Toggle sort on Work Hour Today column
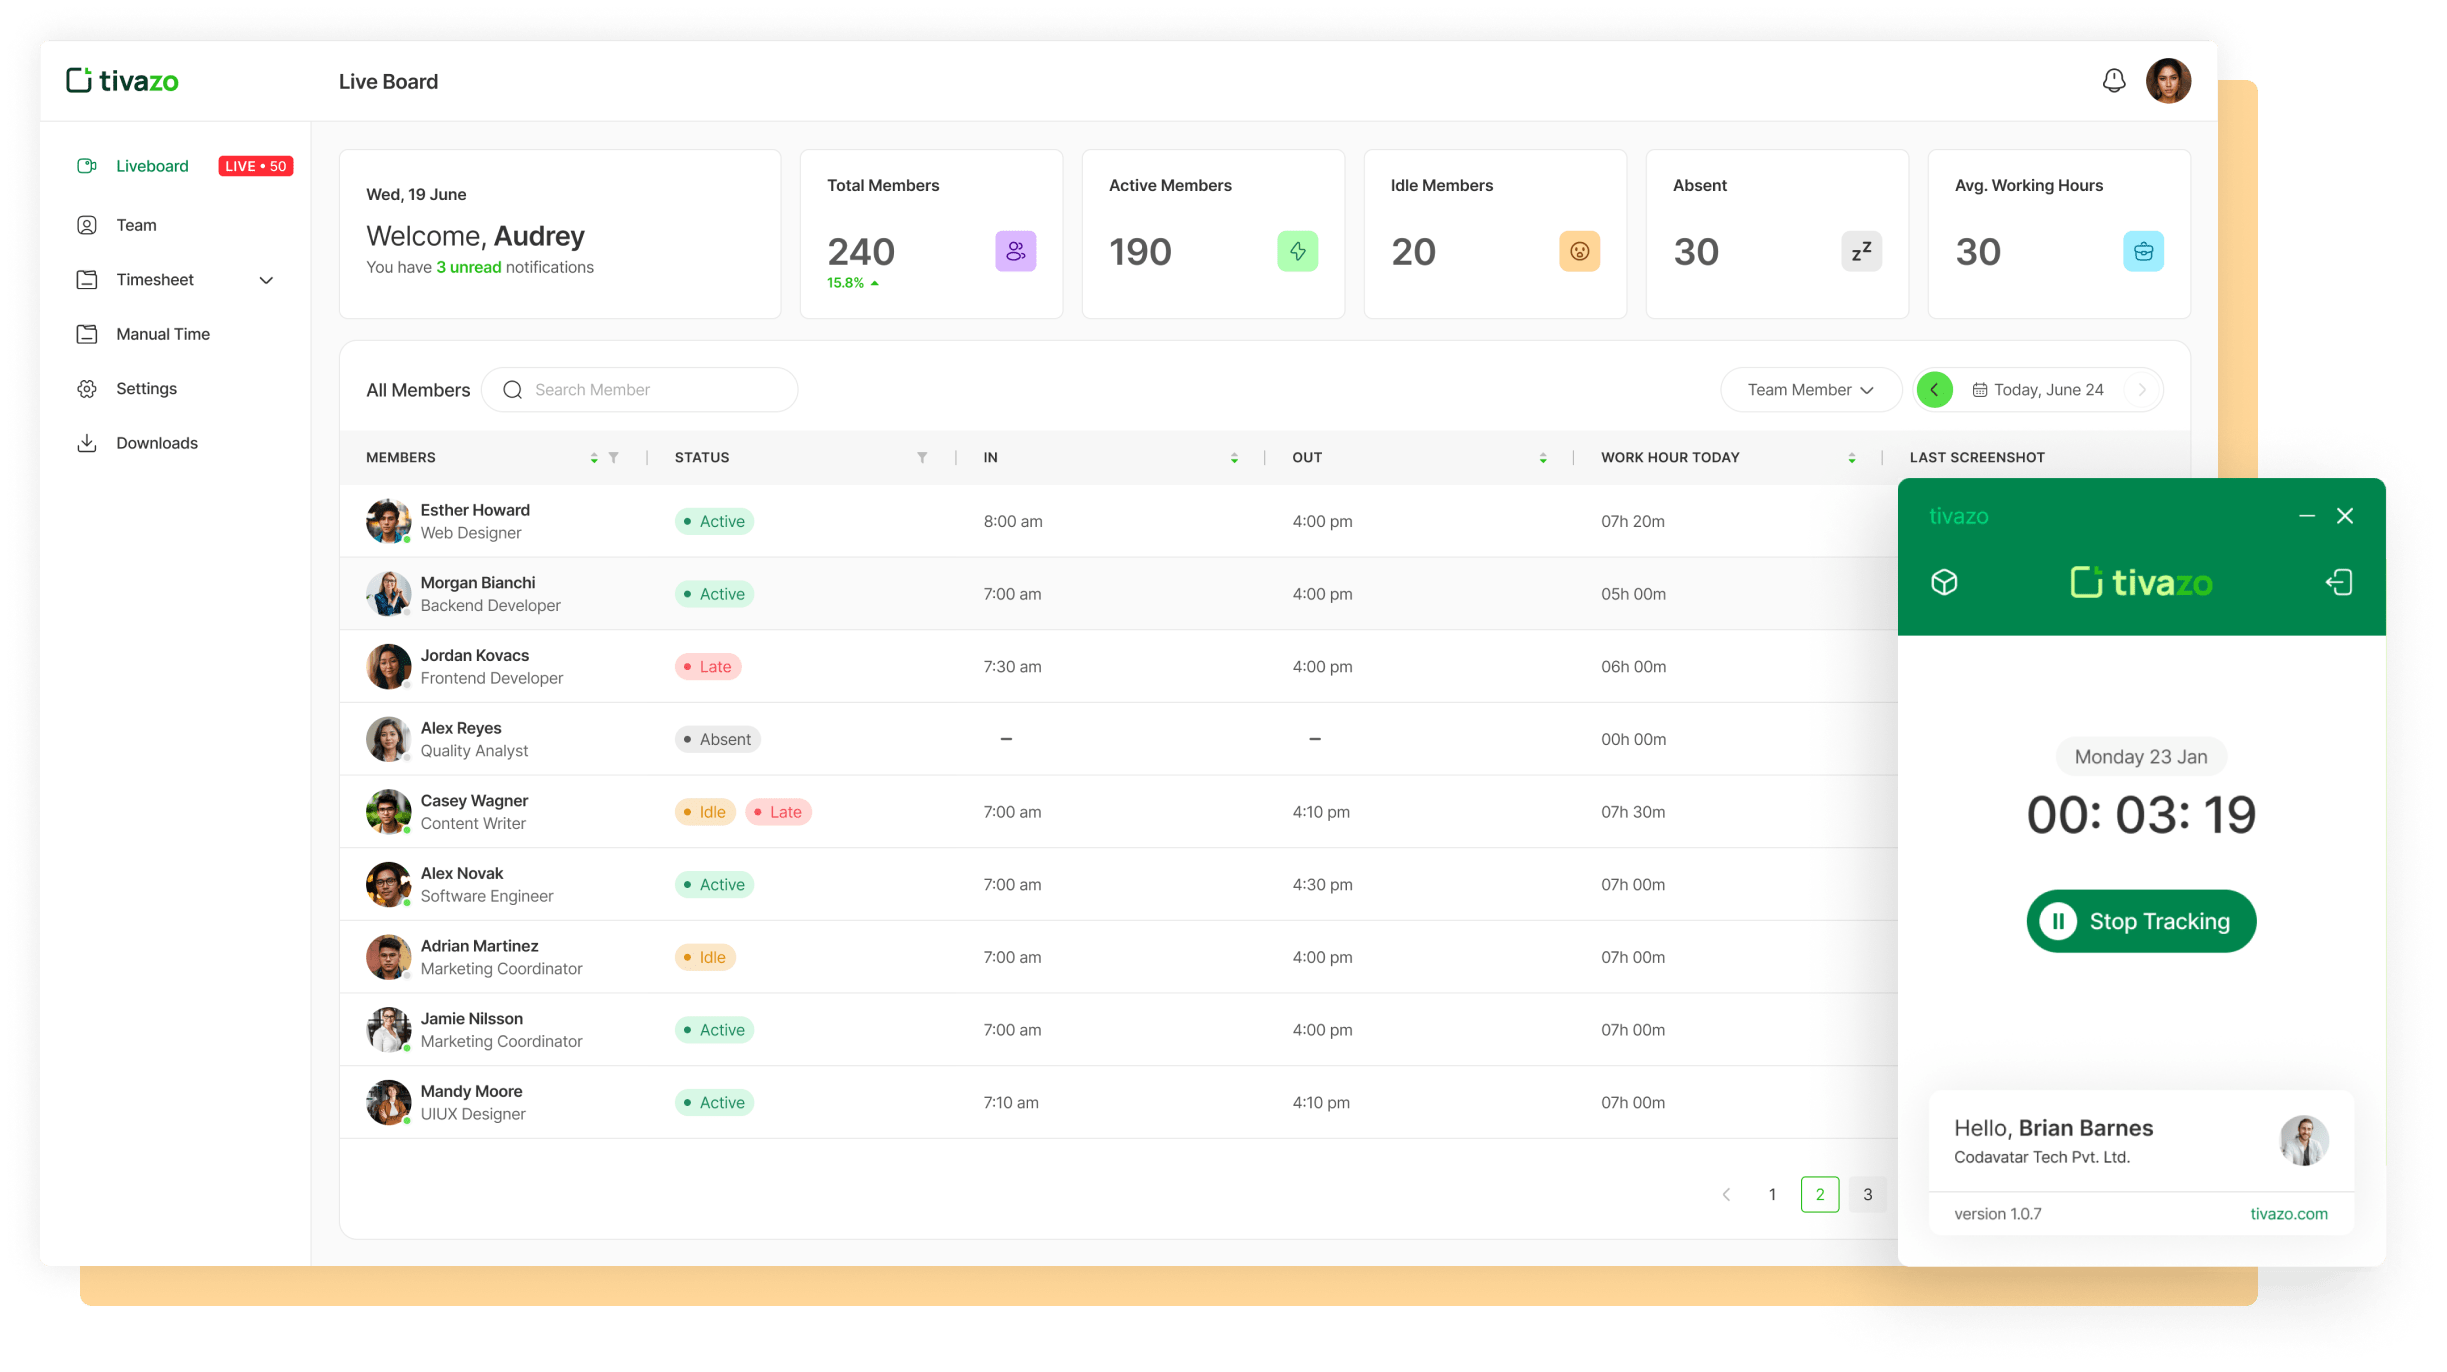This screenshot has width=2447, height=1372. coord(1852,457)
